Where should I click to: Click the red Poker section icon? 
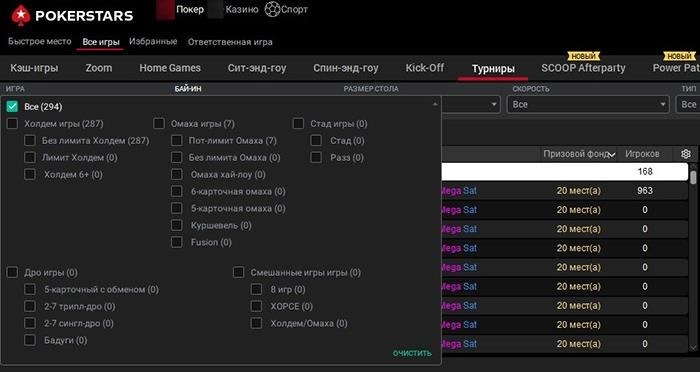(x=165, y=10)
